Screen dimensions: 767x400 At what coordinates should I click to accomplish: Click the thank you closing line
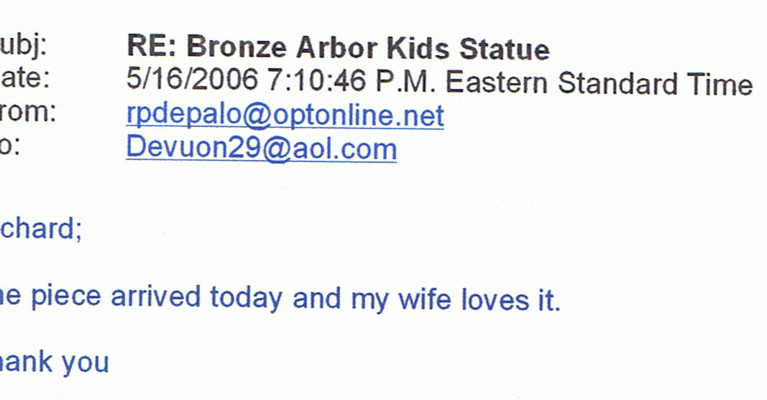(x=54, y=362)
